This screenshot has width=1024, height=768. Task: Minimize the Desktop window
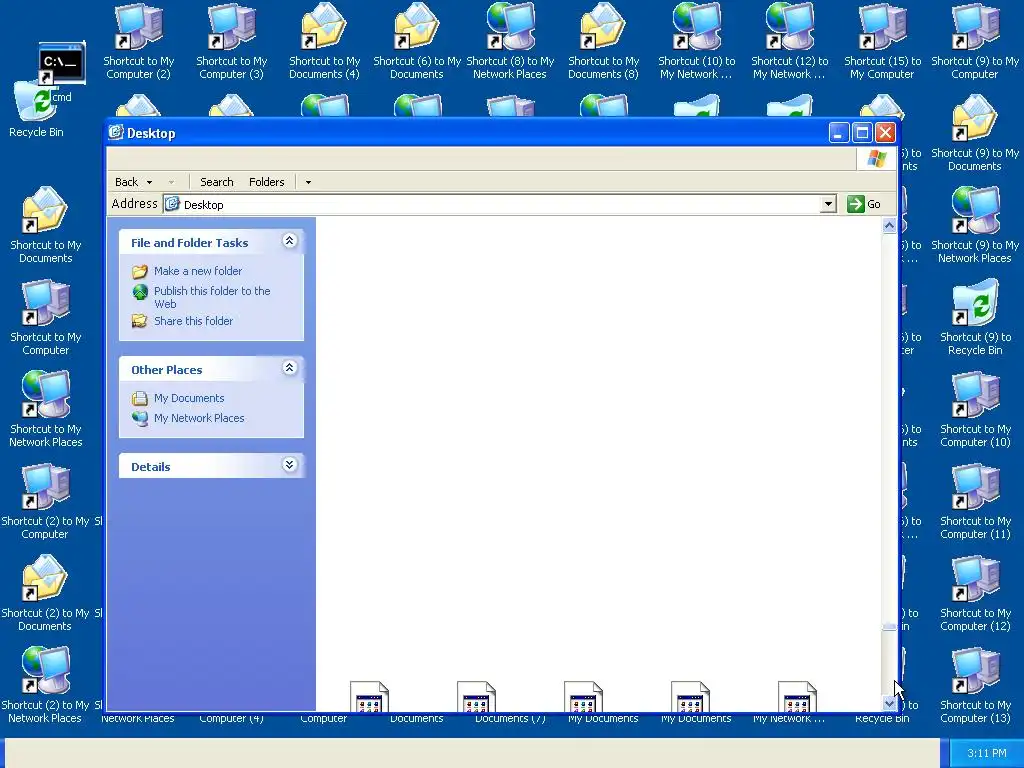click(x=839, y=133)
